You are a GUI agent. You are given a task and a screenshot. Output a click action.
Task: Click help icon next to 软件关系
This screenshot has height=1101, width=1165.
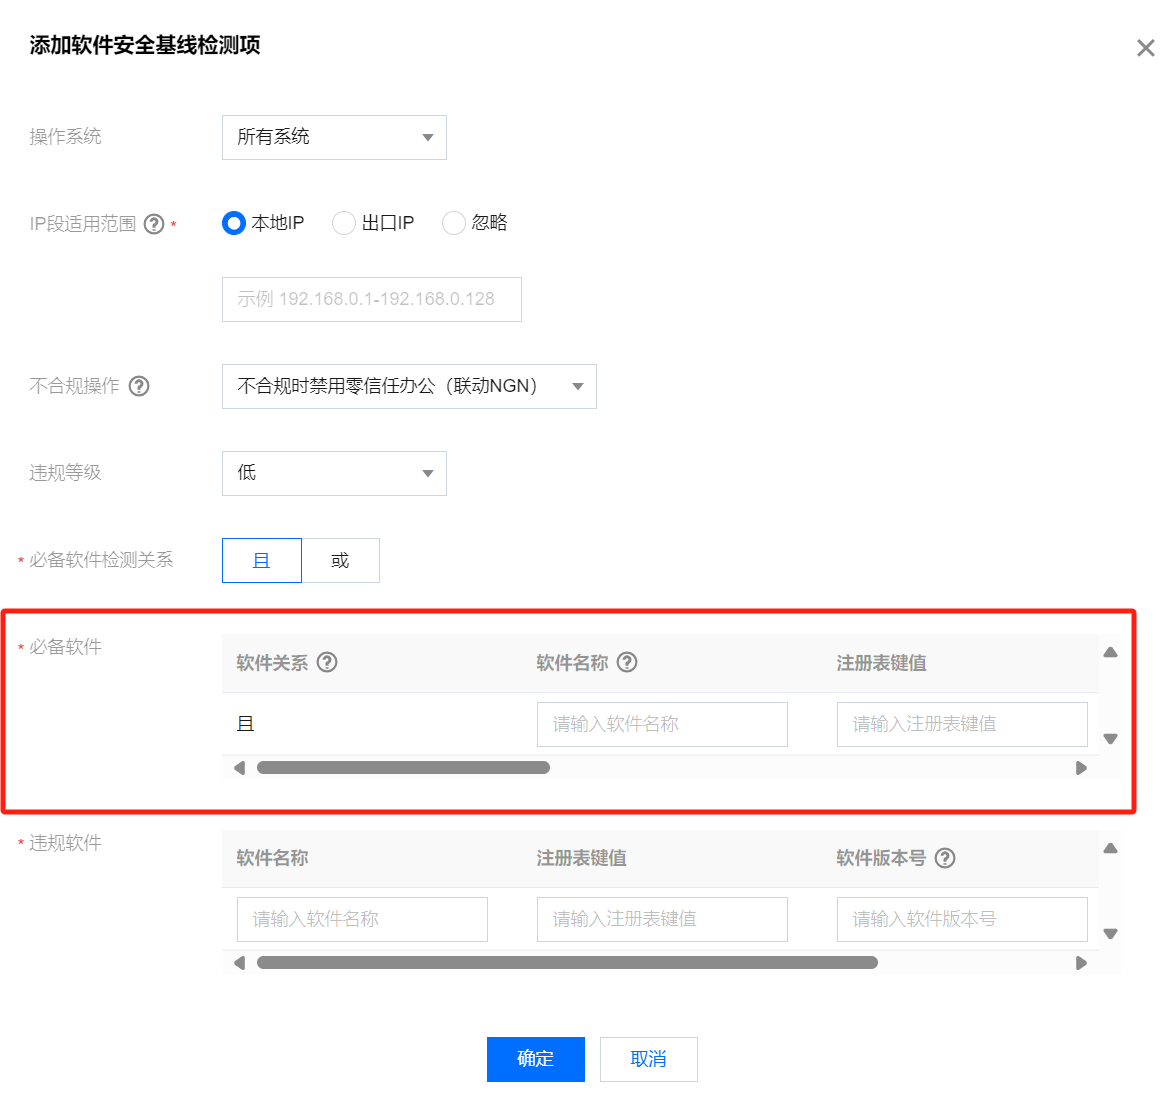[x=327, y=662]
